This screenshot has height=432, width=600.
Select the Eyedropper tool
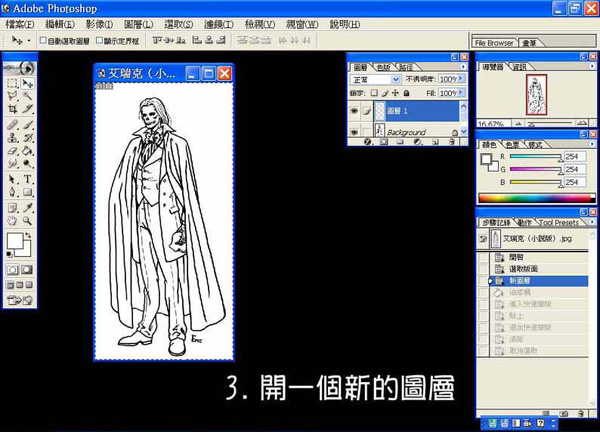pyautogui.click(x=27, y=208)
